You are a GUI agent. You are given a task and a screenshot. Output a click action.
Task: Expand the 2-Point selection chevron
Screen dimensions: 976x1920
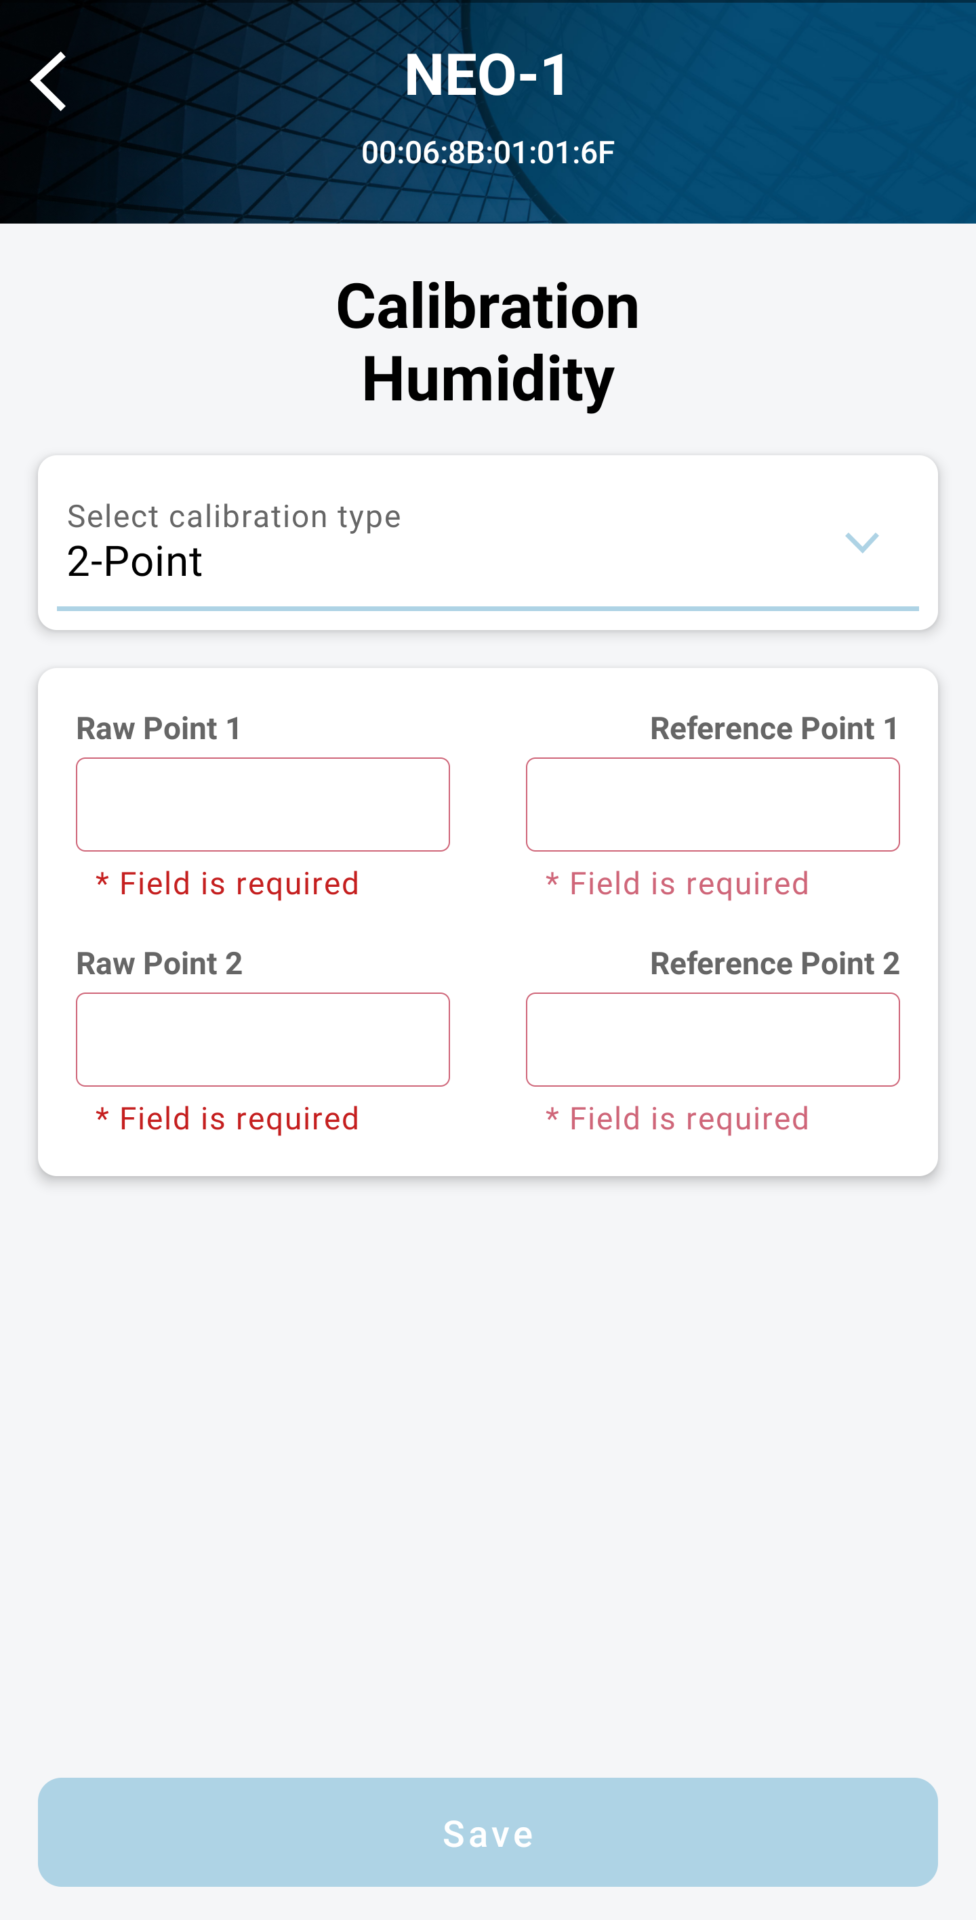(x=862, y=543)
